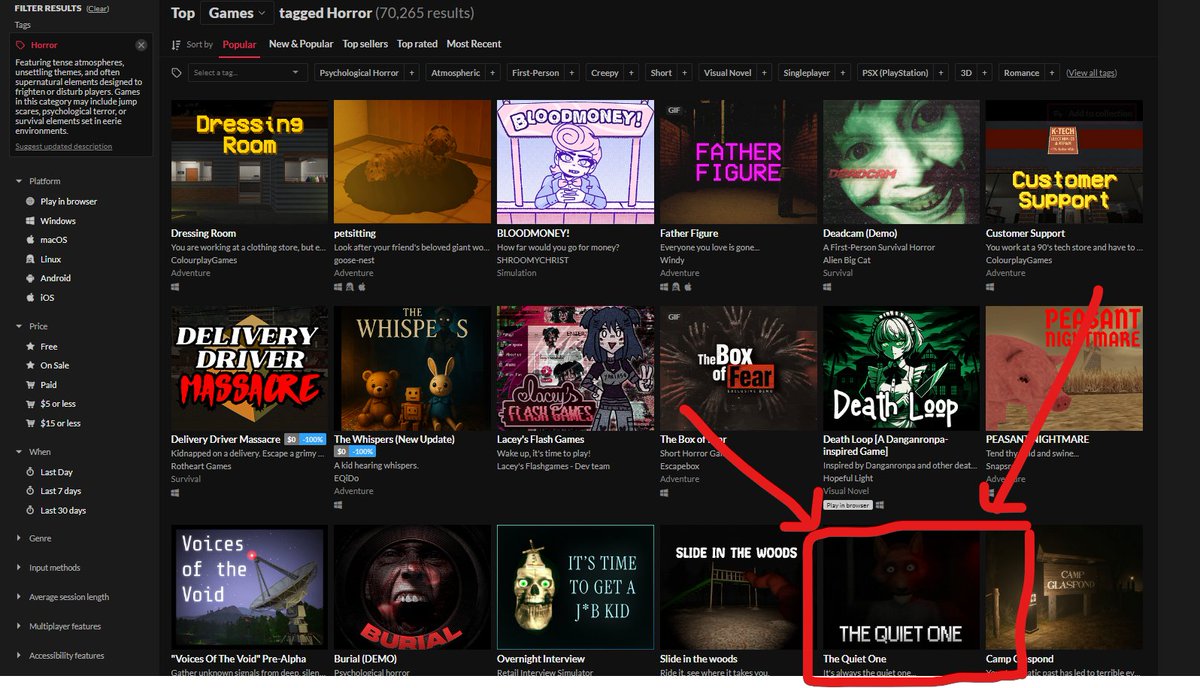
Task: Click the Windows icon under Customer Support
Action: coord(990,286)
